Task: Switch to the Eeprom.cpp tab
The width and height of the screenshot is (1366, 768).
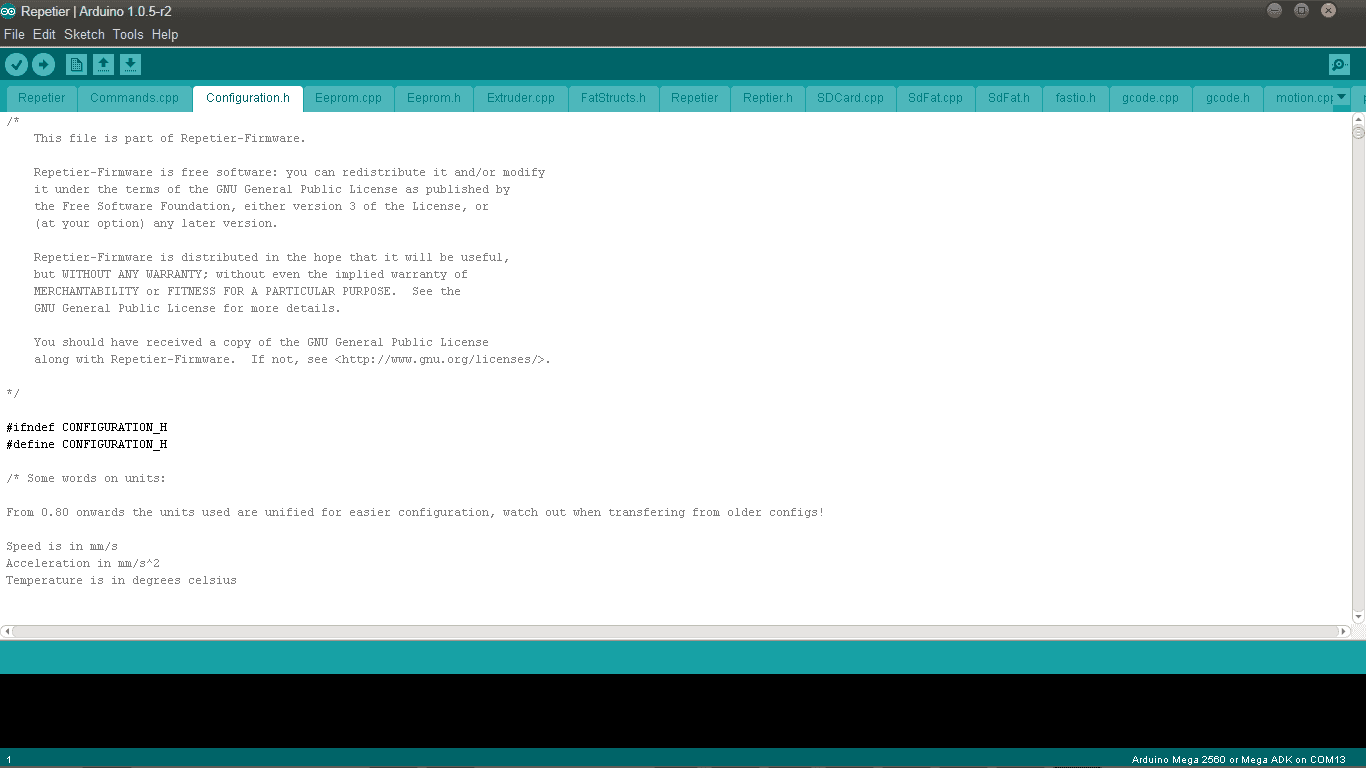Action: pos(348,98)
